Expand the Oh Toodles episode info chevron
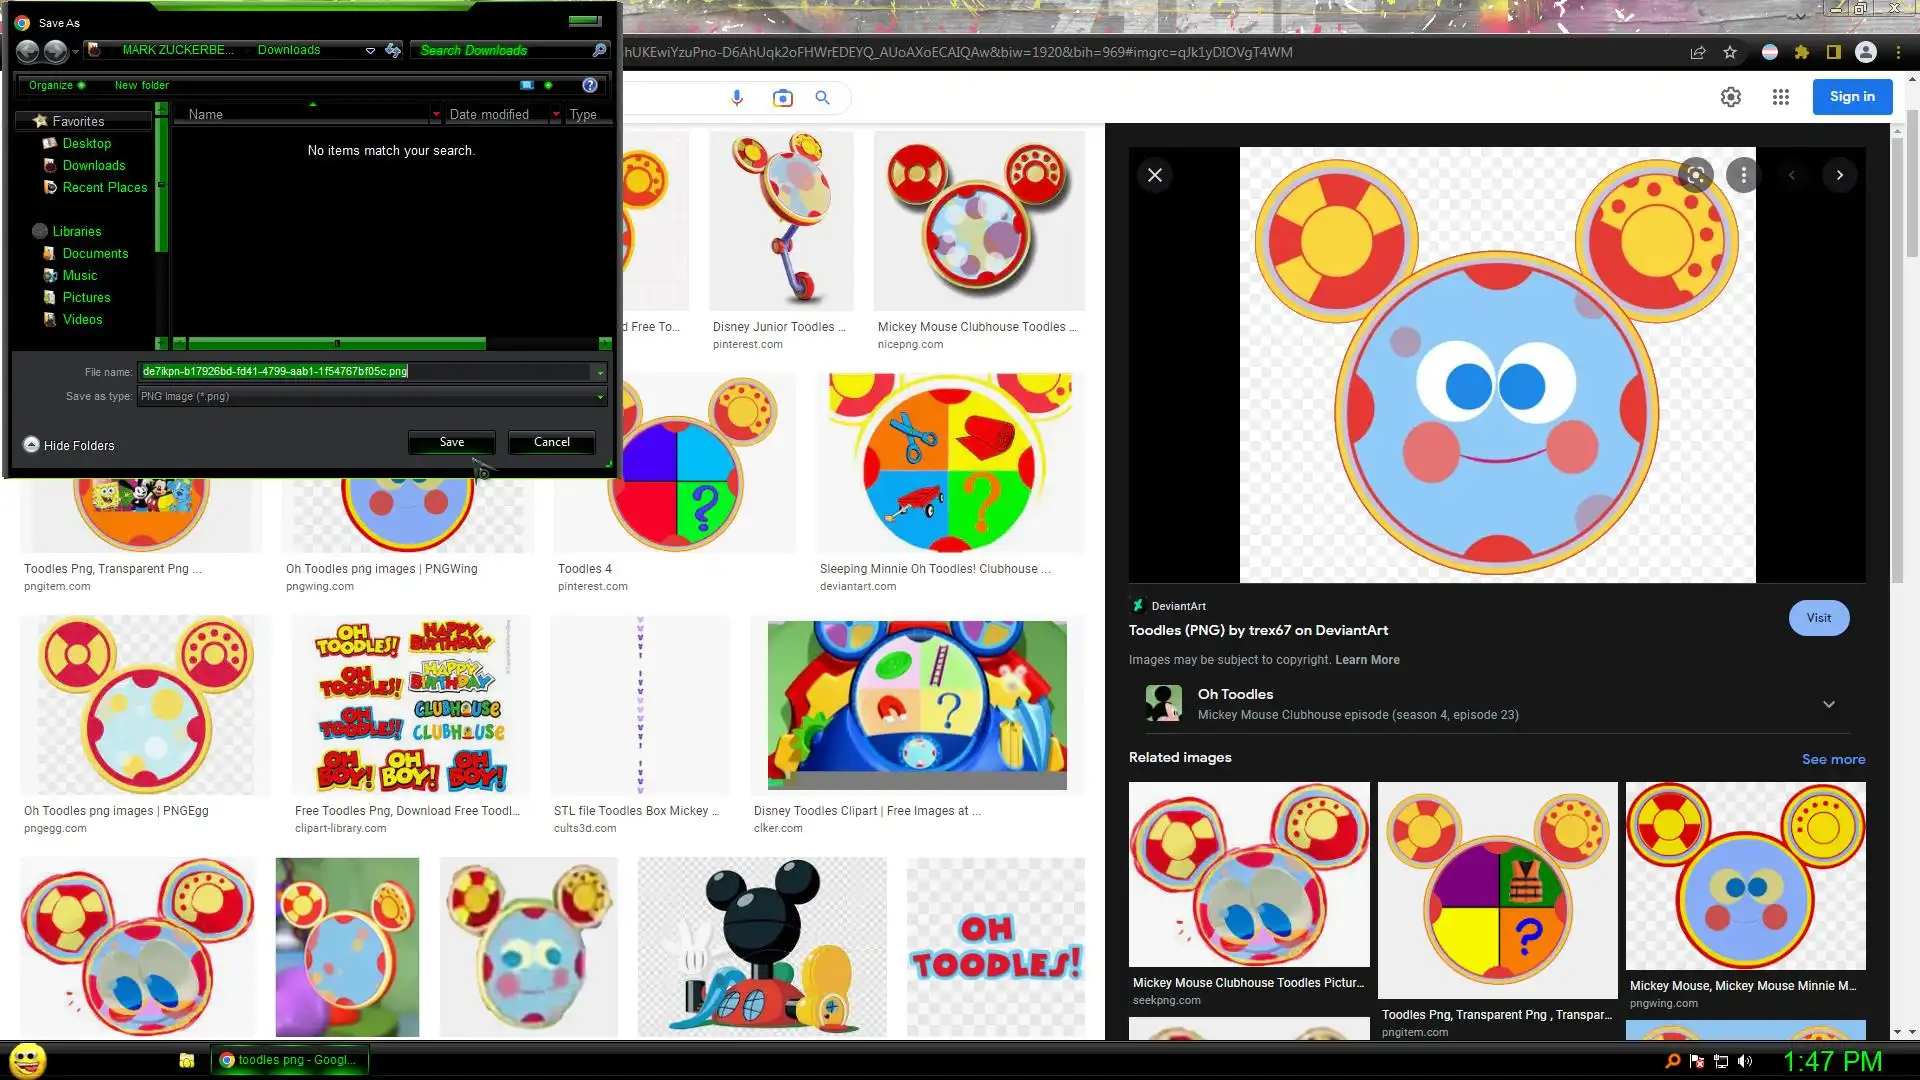Image resolution: width=1920 pixels, height=1080 pixels. pyautogui.click(x=1828, y=704)
